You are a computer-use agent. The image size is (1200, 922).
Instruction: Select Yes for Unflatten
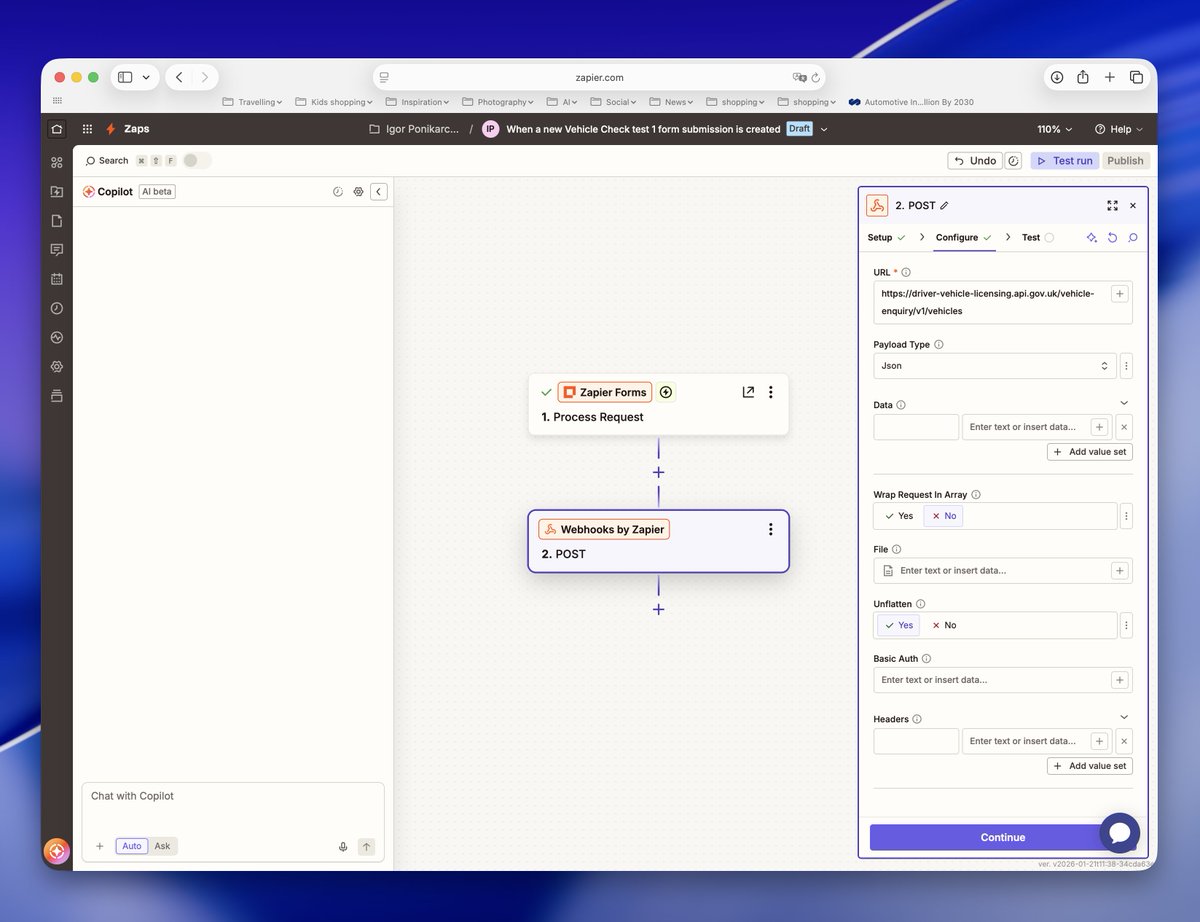pos(899,625)
